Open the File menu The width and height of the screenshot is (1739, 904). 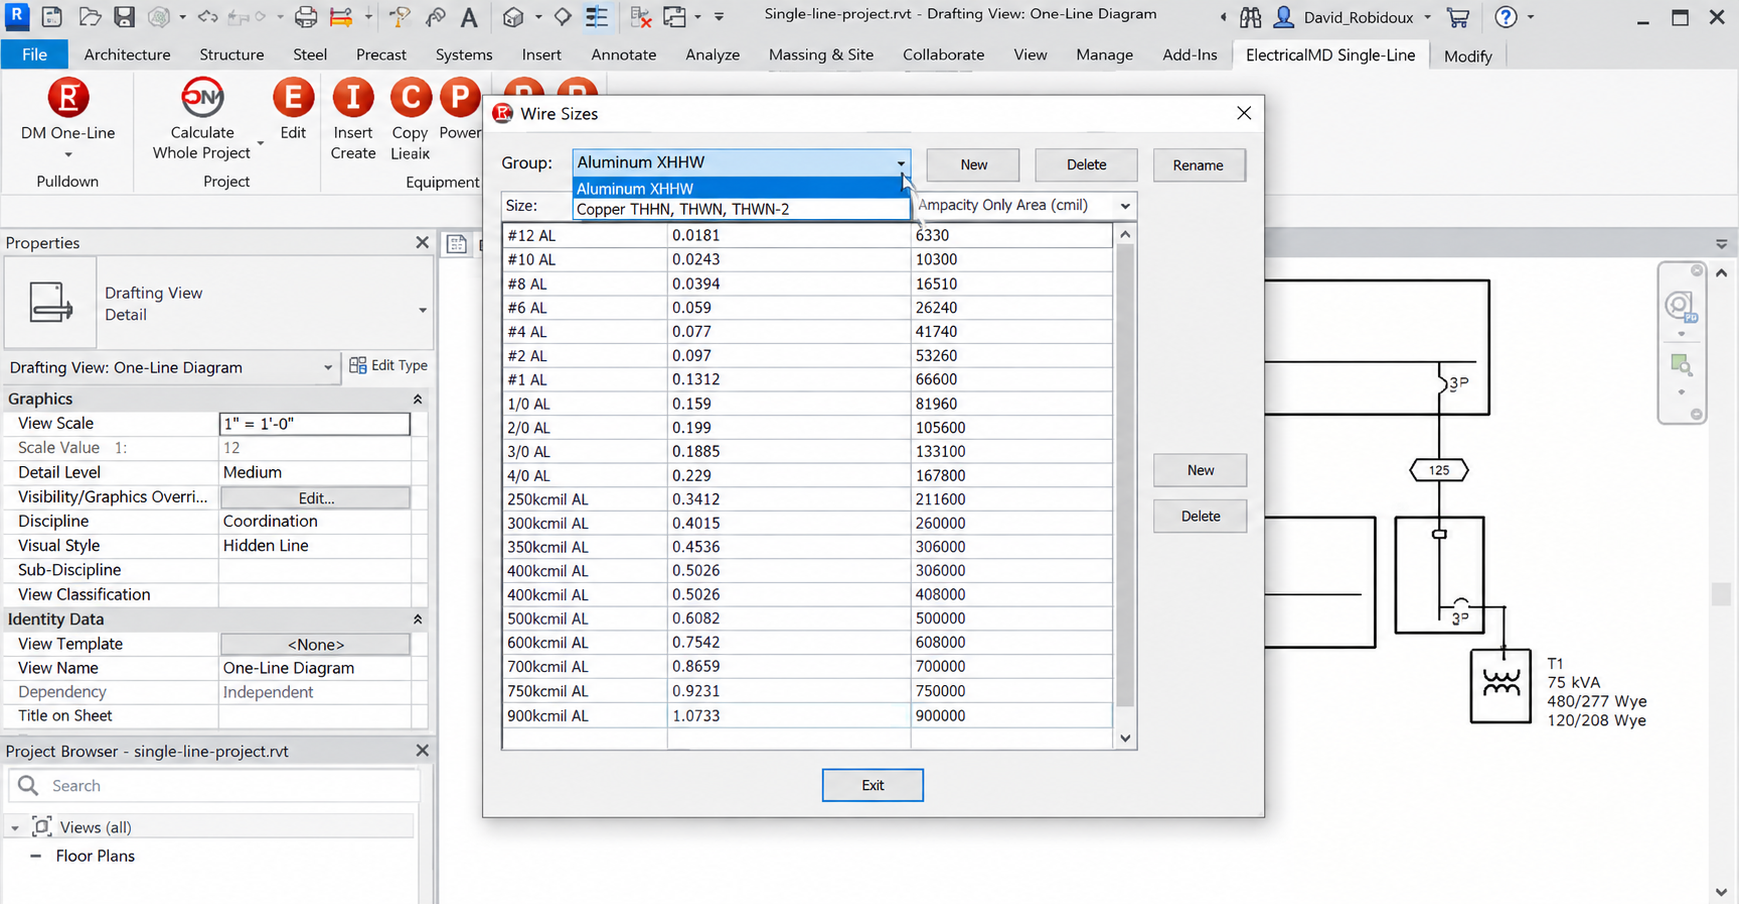34,54
